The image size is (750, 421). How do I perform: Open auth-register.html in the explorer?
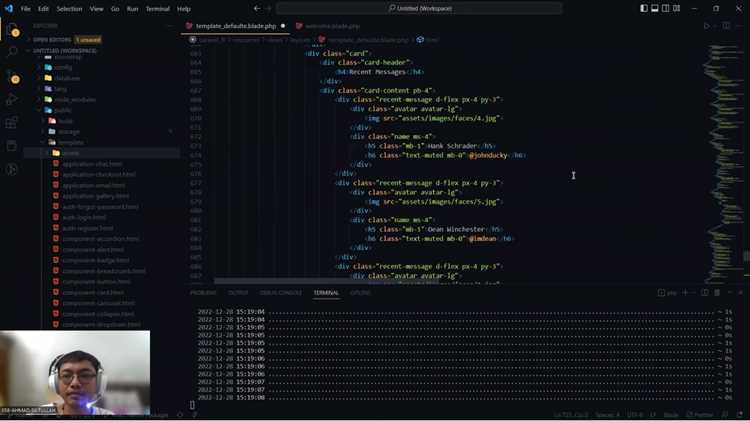(x=88, y=228)
